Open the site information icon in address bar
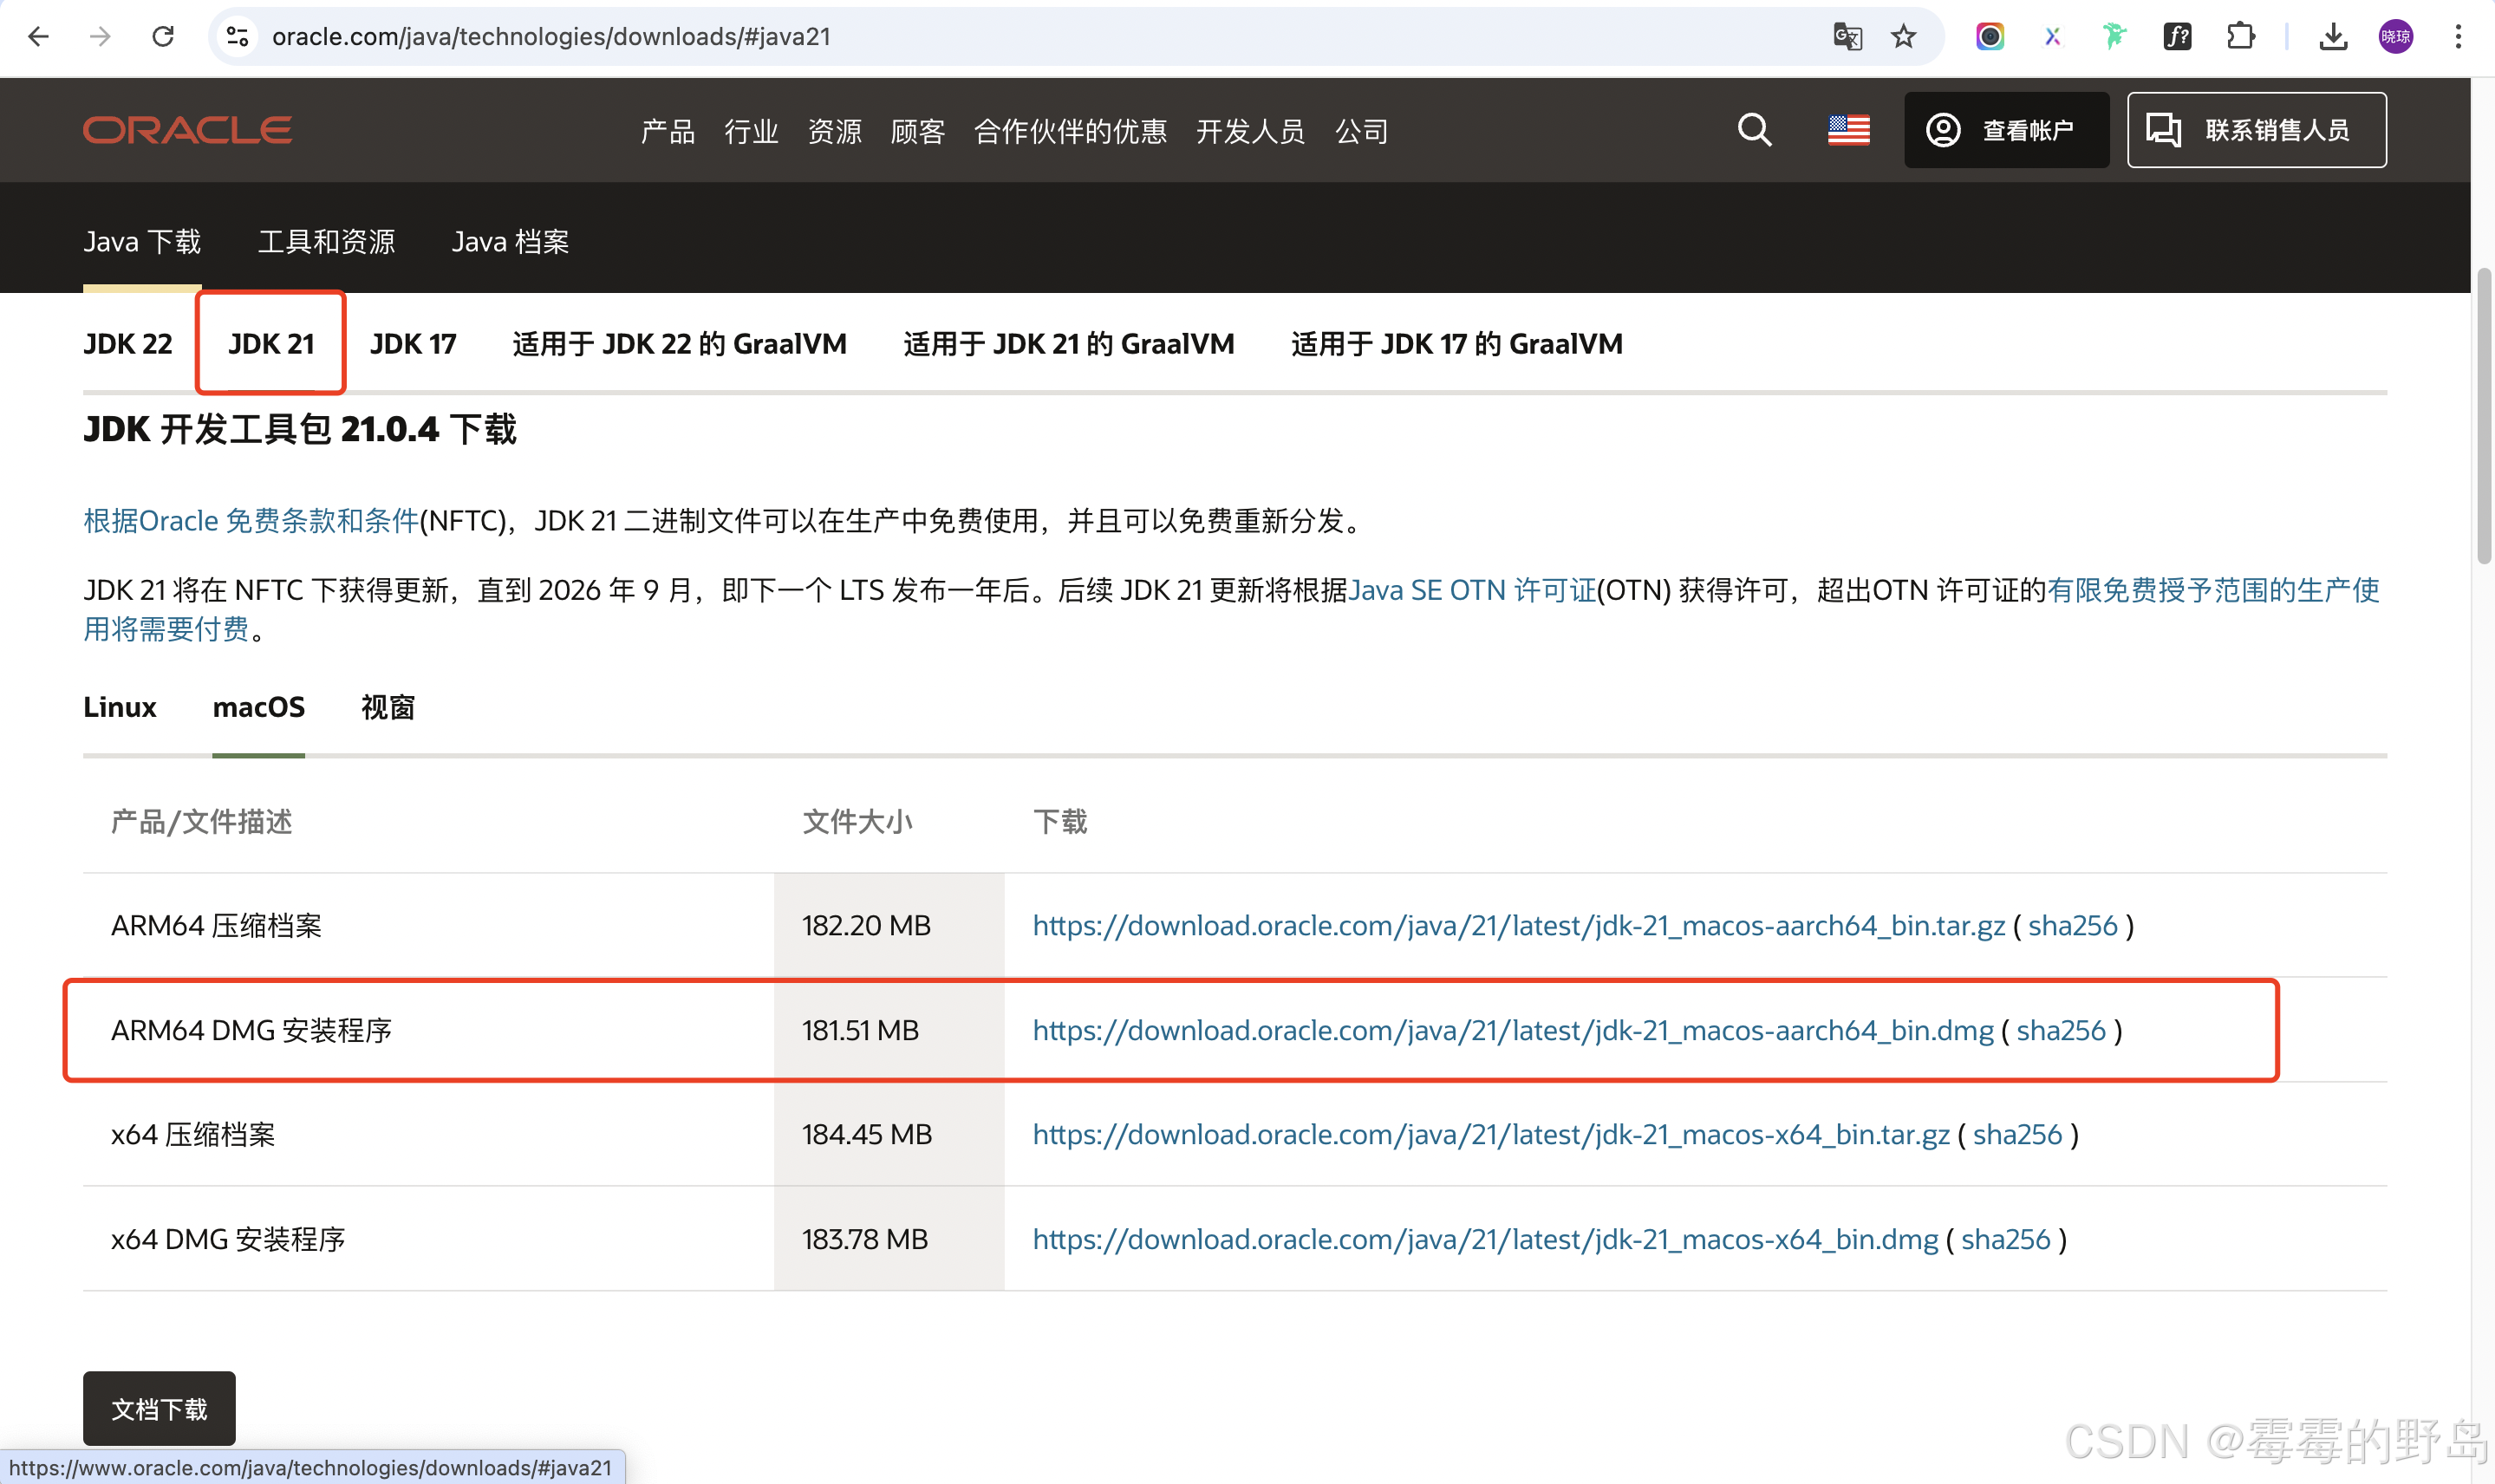The height and width of the screenshot is (1484, 2495). pos(237,37)
